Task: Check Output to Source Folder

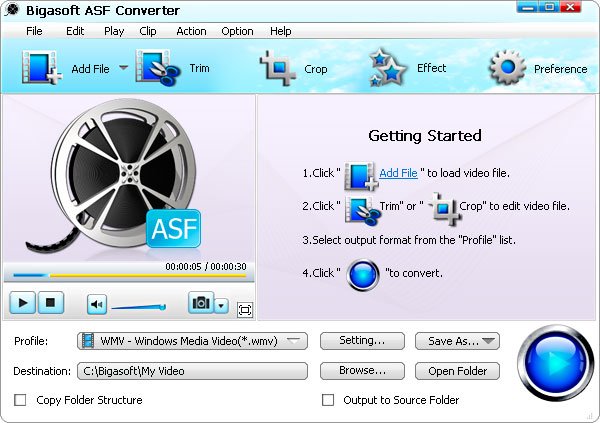Action: click(327, 400)
